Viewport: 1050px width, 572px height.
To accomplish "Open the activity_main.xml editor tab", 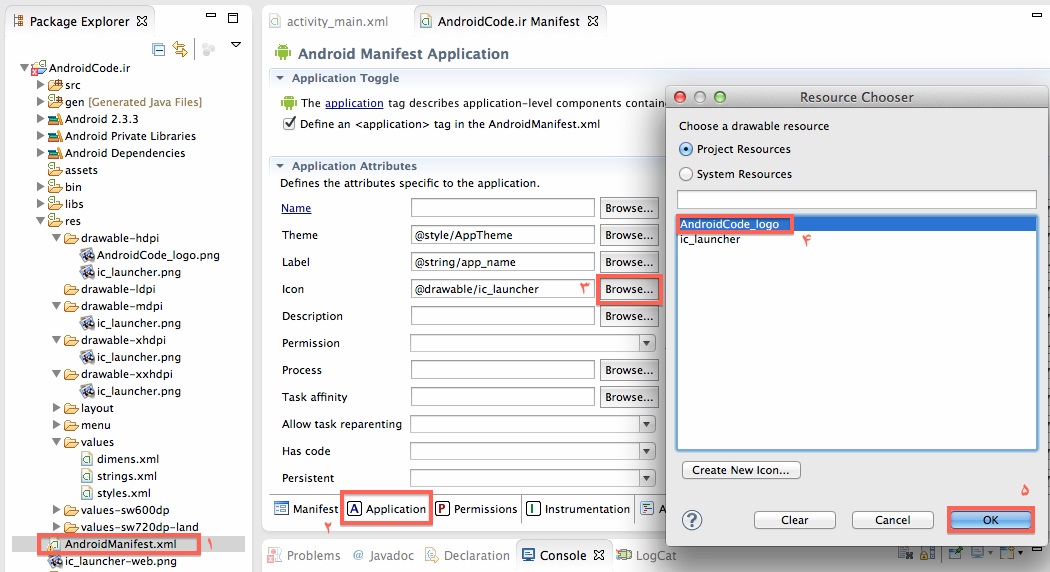I will 336,21.
